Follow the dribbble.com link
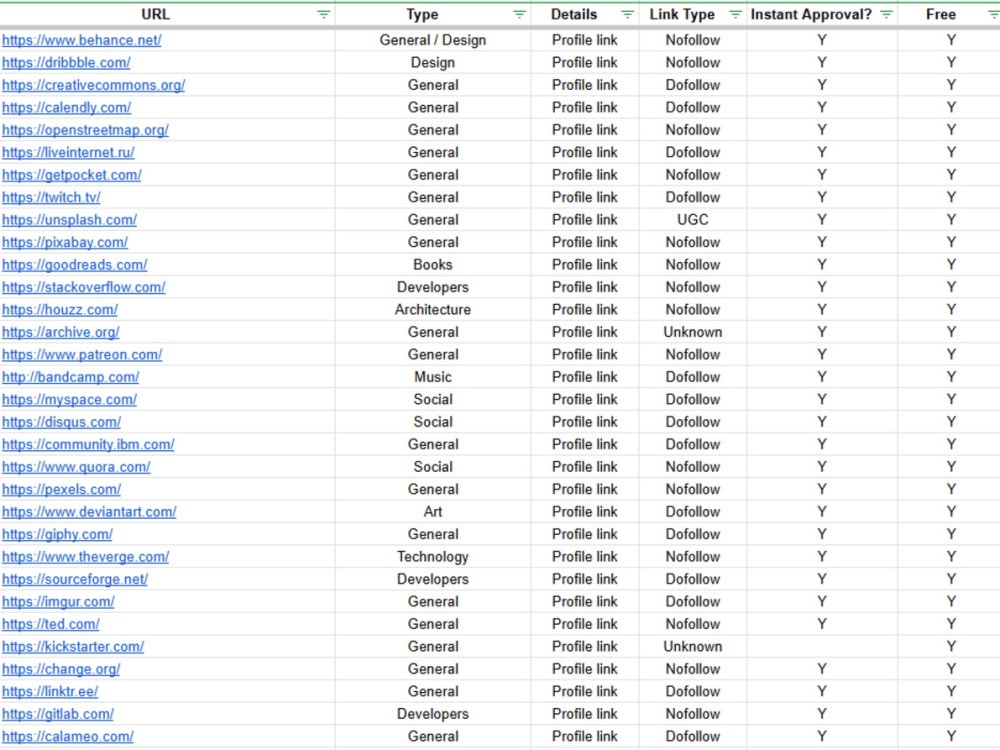 click(x=66, y=62)
